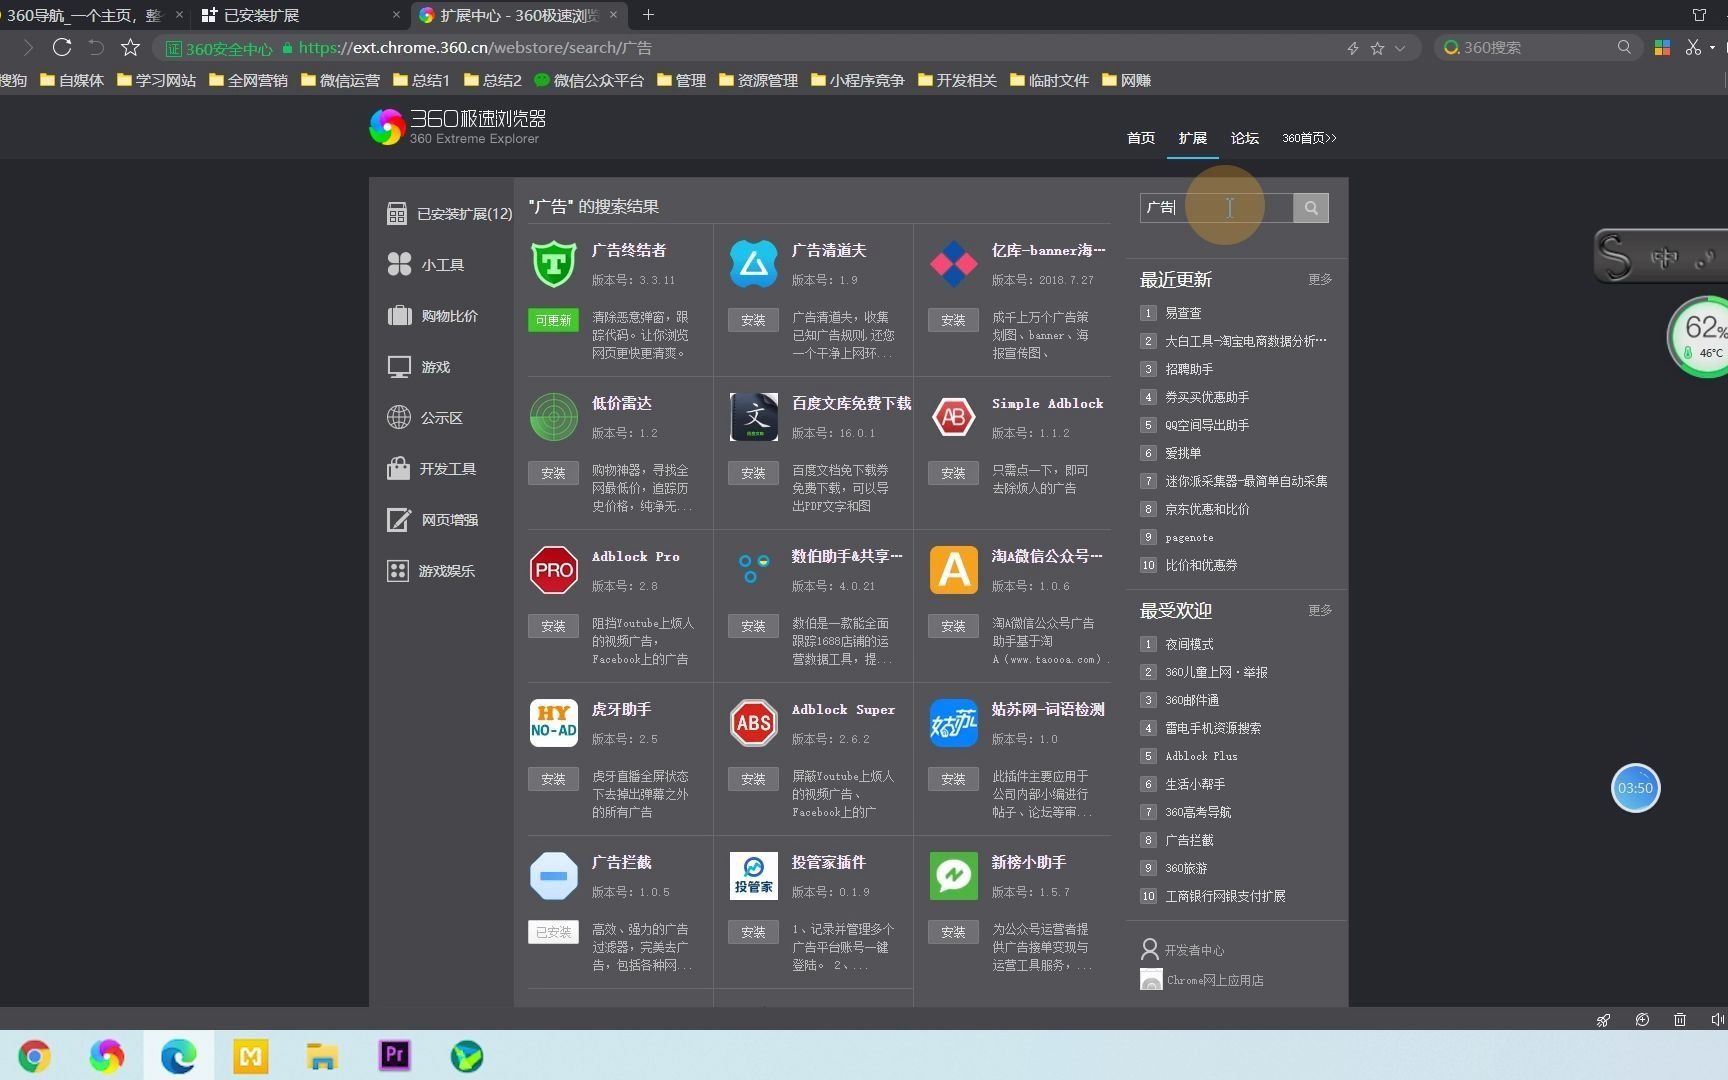Open the 淘A微信公众号 extension icon
This screenshot has height=1080, width=1728.
(953, 570)
